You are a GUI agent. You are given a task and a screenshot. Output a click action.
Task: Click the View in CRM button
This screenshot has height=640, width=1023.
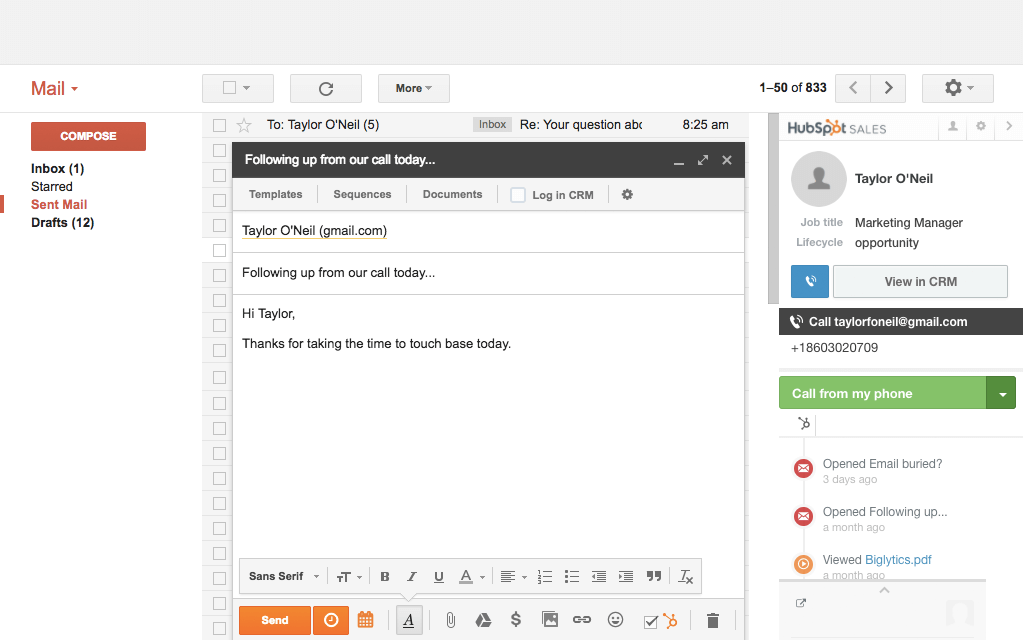point(920,282)
